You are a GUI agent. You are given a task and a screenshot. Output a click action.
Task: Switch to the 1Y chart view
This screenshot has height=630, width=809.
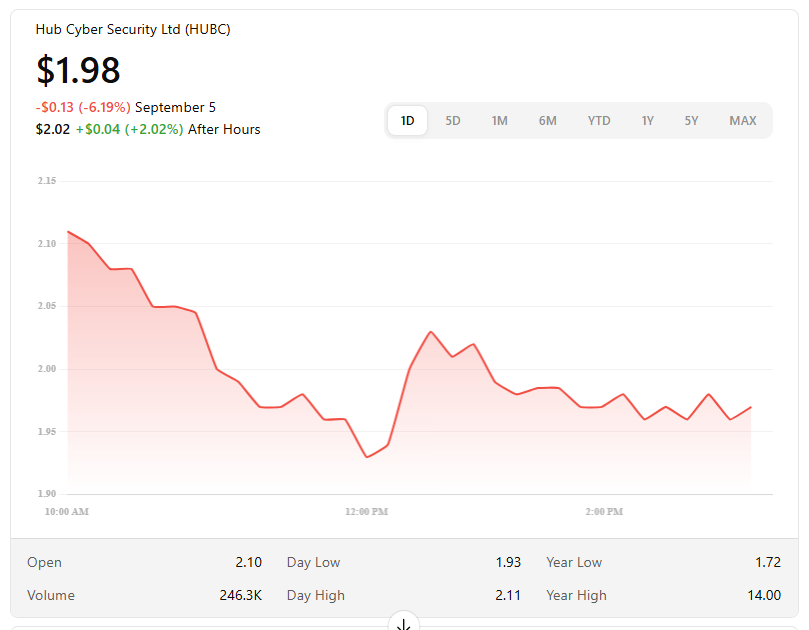648,121
